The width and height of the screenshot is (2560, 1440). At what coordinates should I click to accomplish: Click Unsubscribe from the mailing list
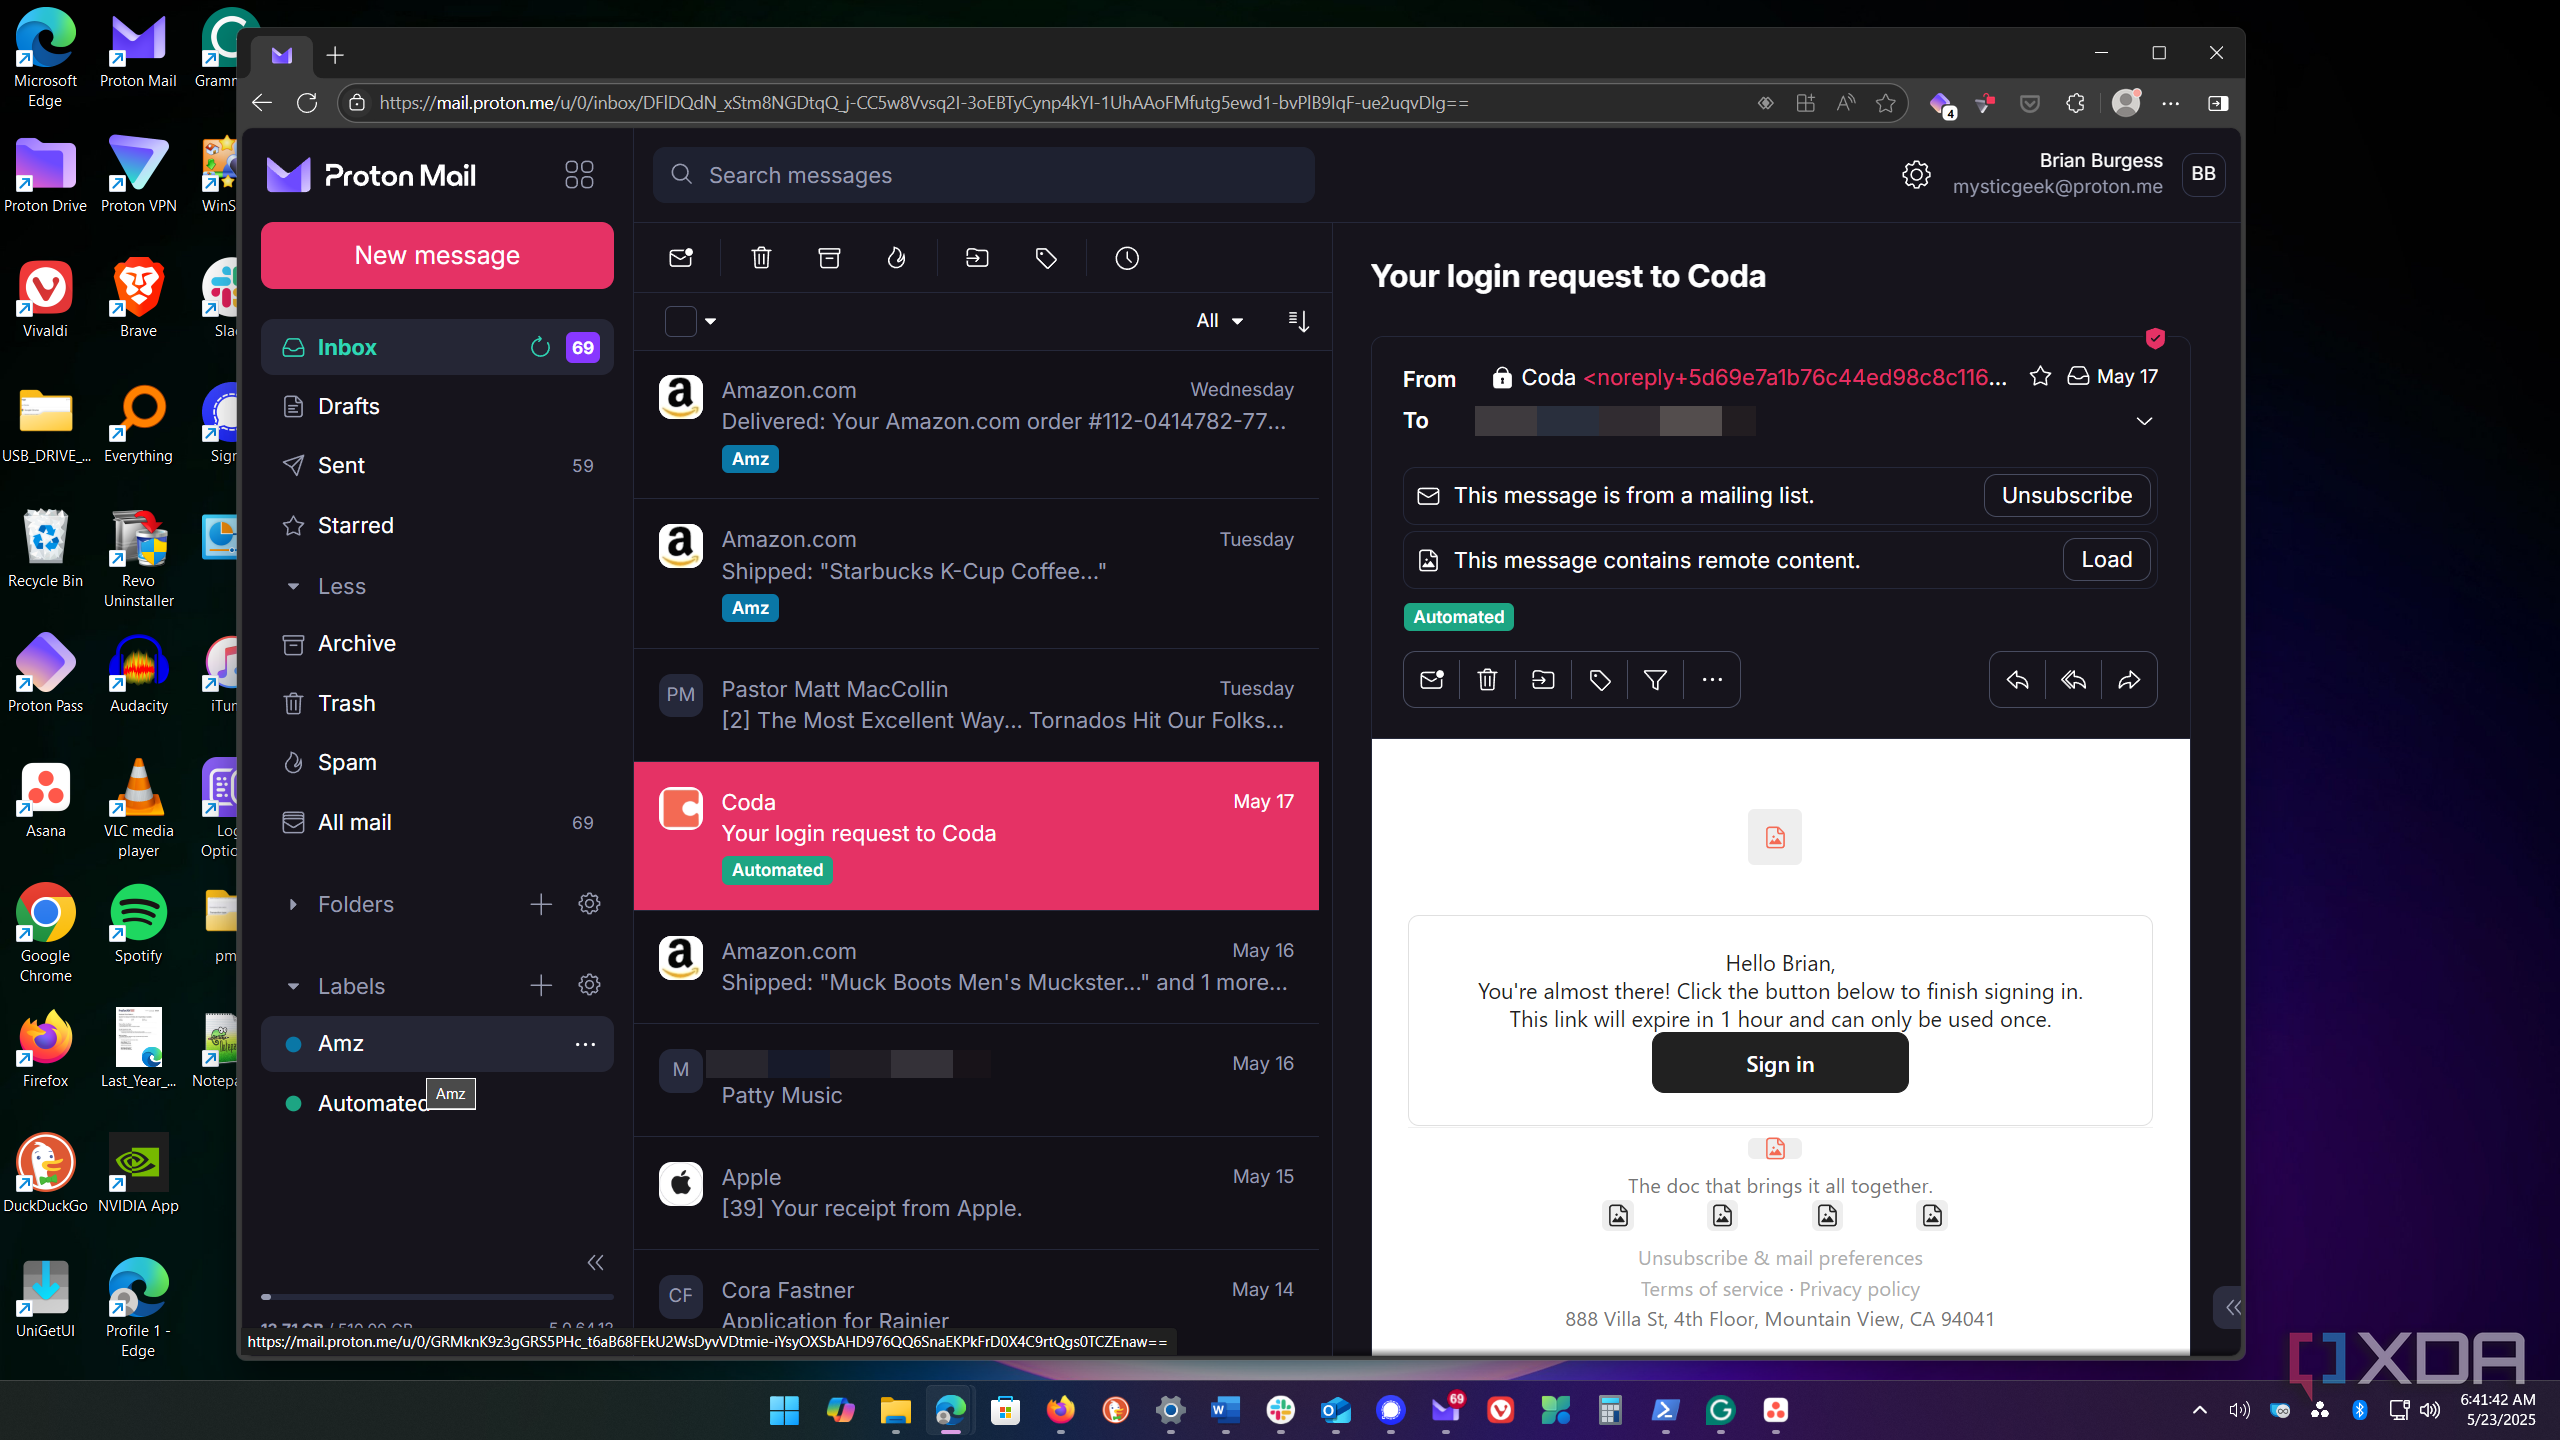click(x=2066, y=495)
